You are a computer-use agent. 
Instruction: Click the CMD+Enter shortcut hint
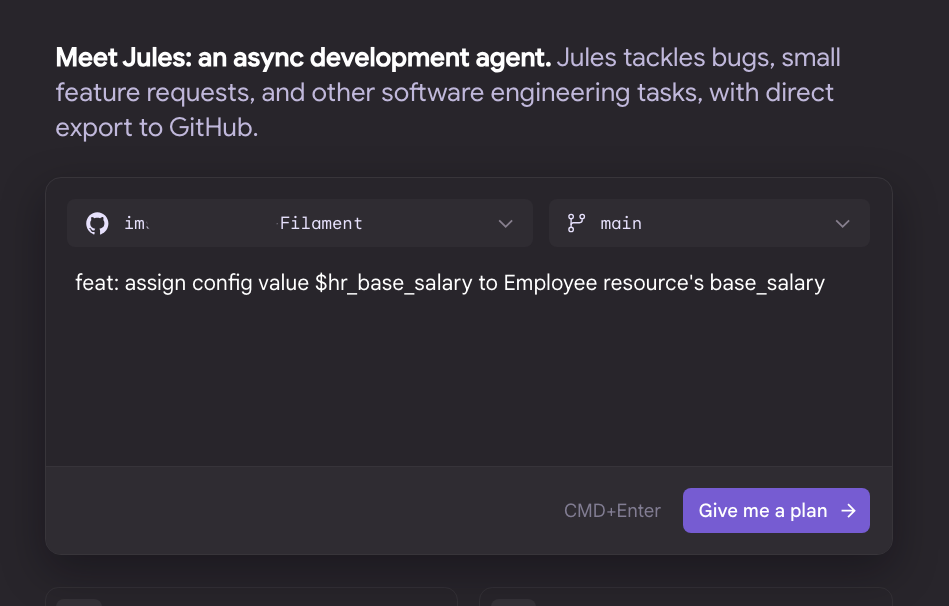coord(612,511)
